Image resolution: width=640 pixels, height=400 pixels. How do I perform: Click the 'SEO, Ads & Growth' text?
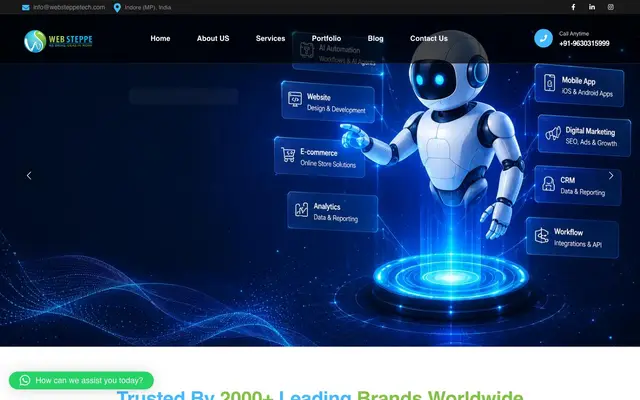pos(591,142)
